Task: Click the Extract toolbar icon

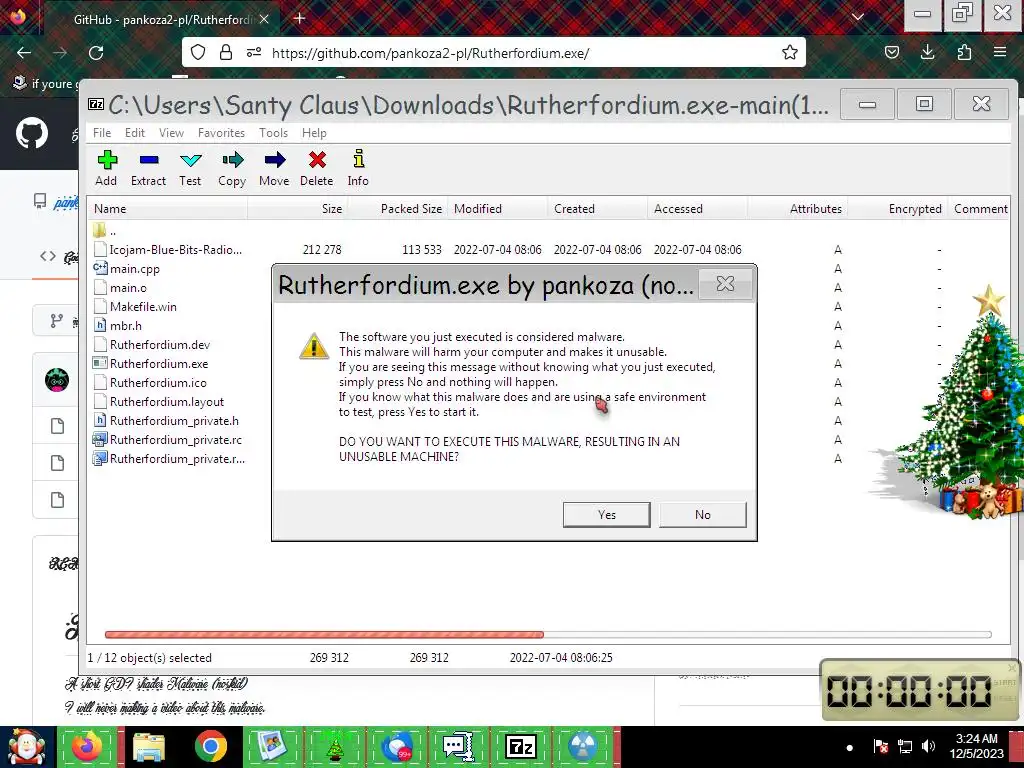Action: pos(148,168)
